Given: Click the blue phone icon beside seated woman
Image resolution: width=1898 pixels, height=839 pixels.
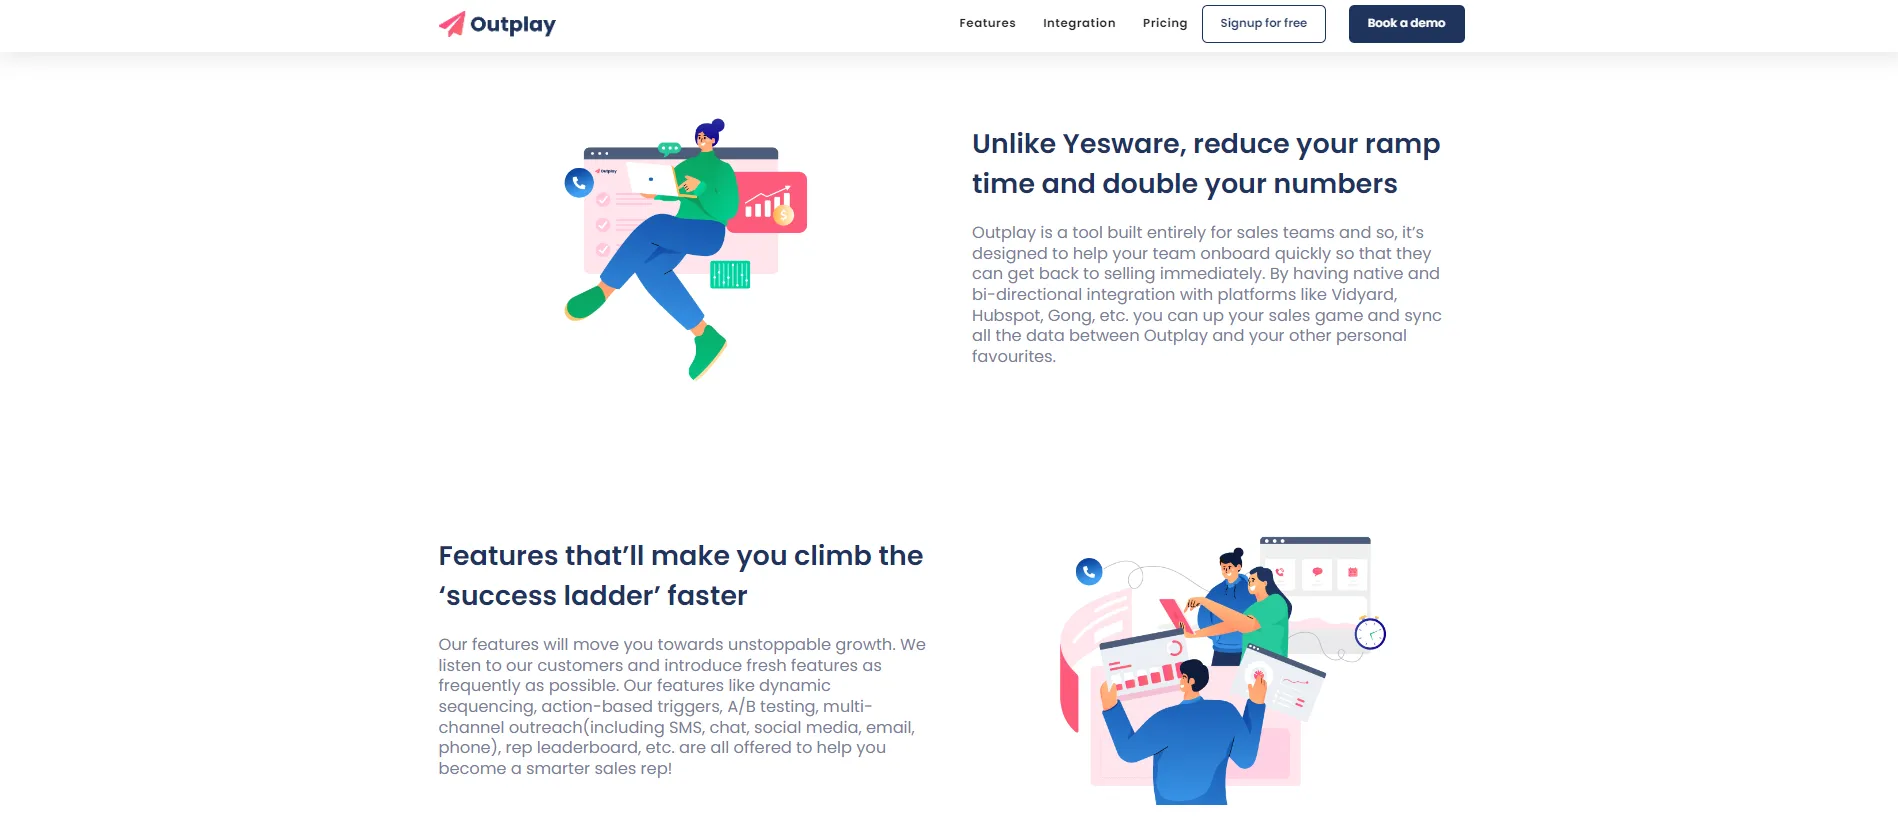Looking at the screenshot, I should pos(579,182).
